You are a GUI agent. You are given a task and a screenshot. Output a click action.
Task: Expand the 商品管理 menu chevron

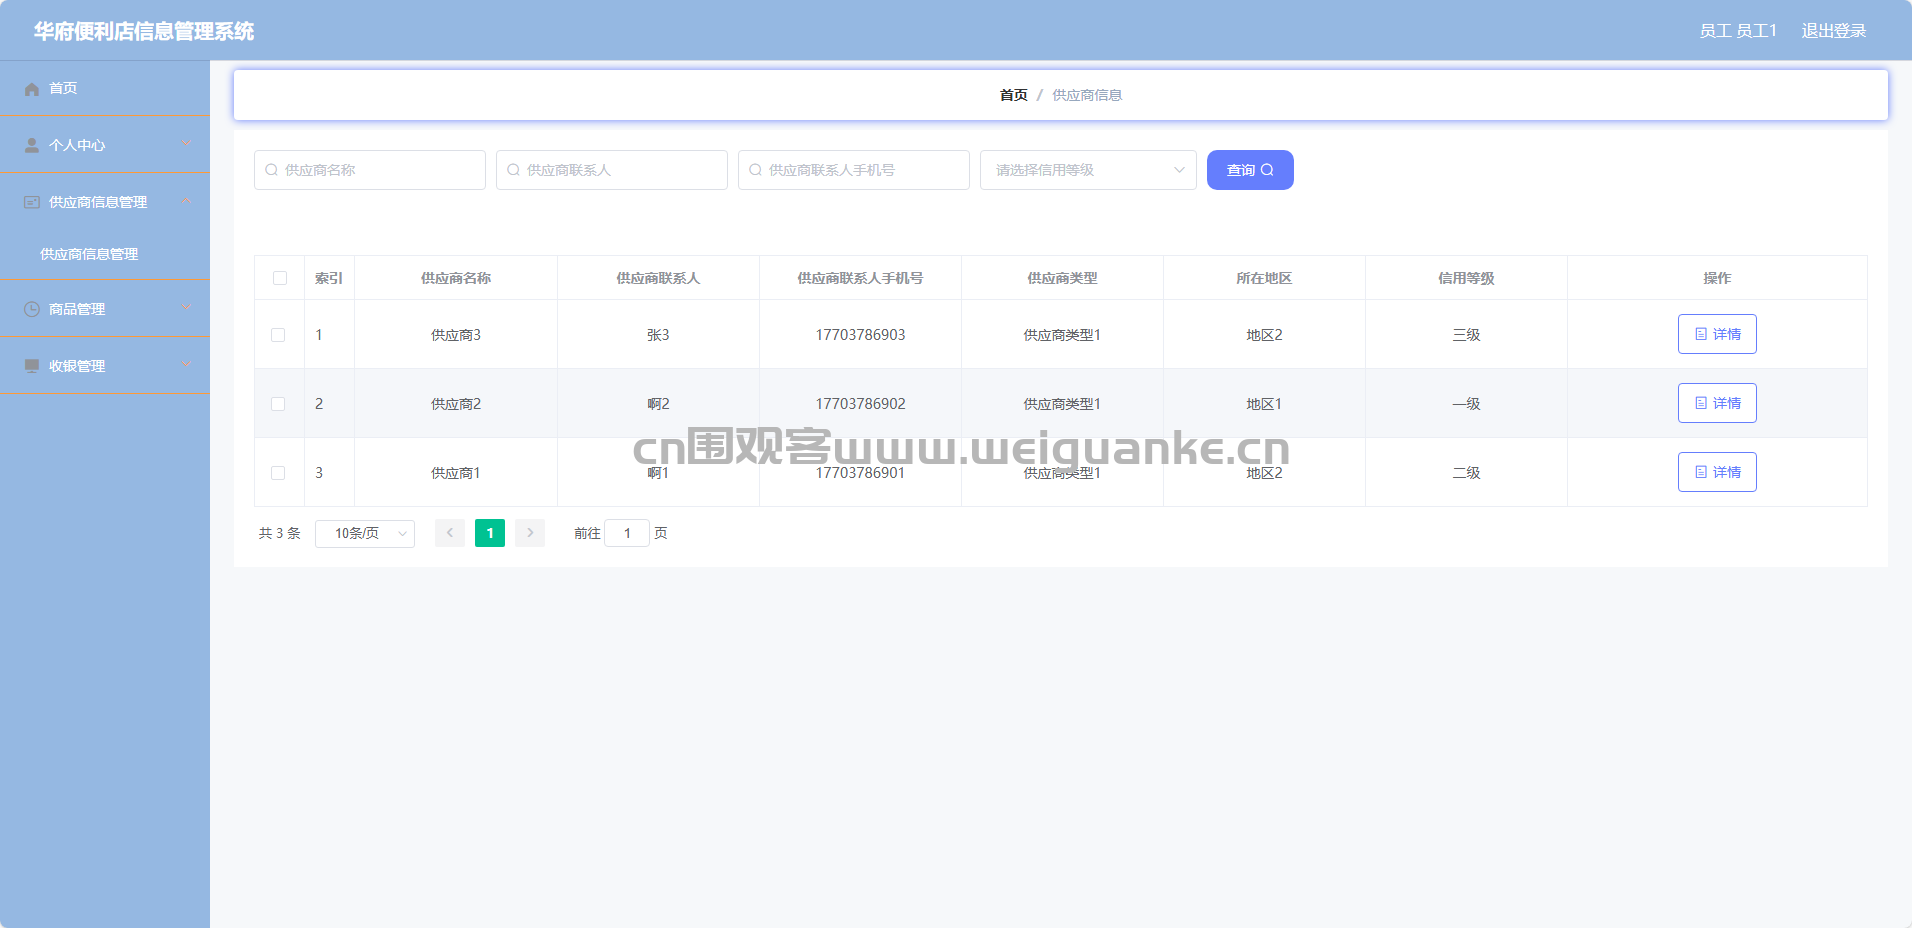186,308
